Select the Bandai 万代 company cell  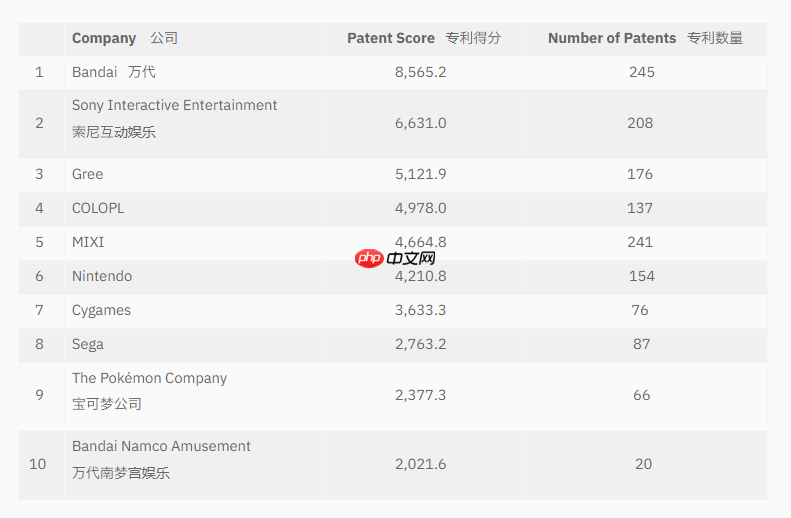113,72
